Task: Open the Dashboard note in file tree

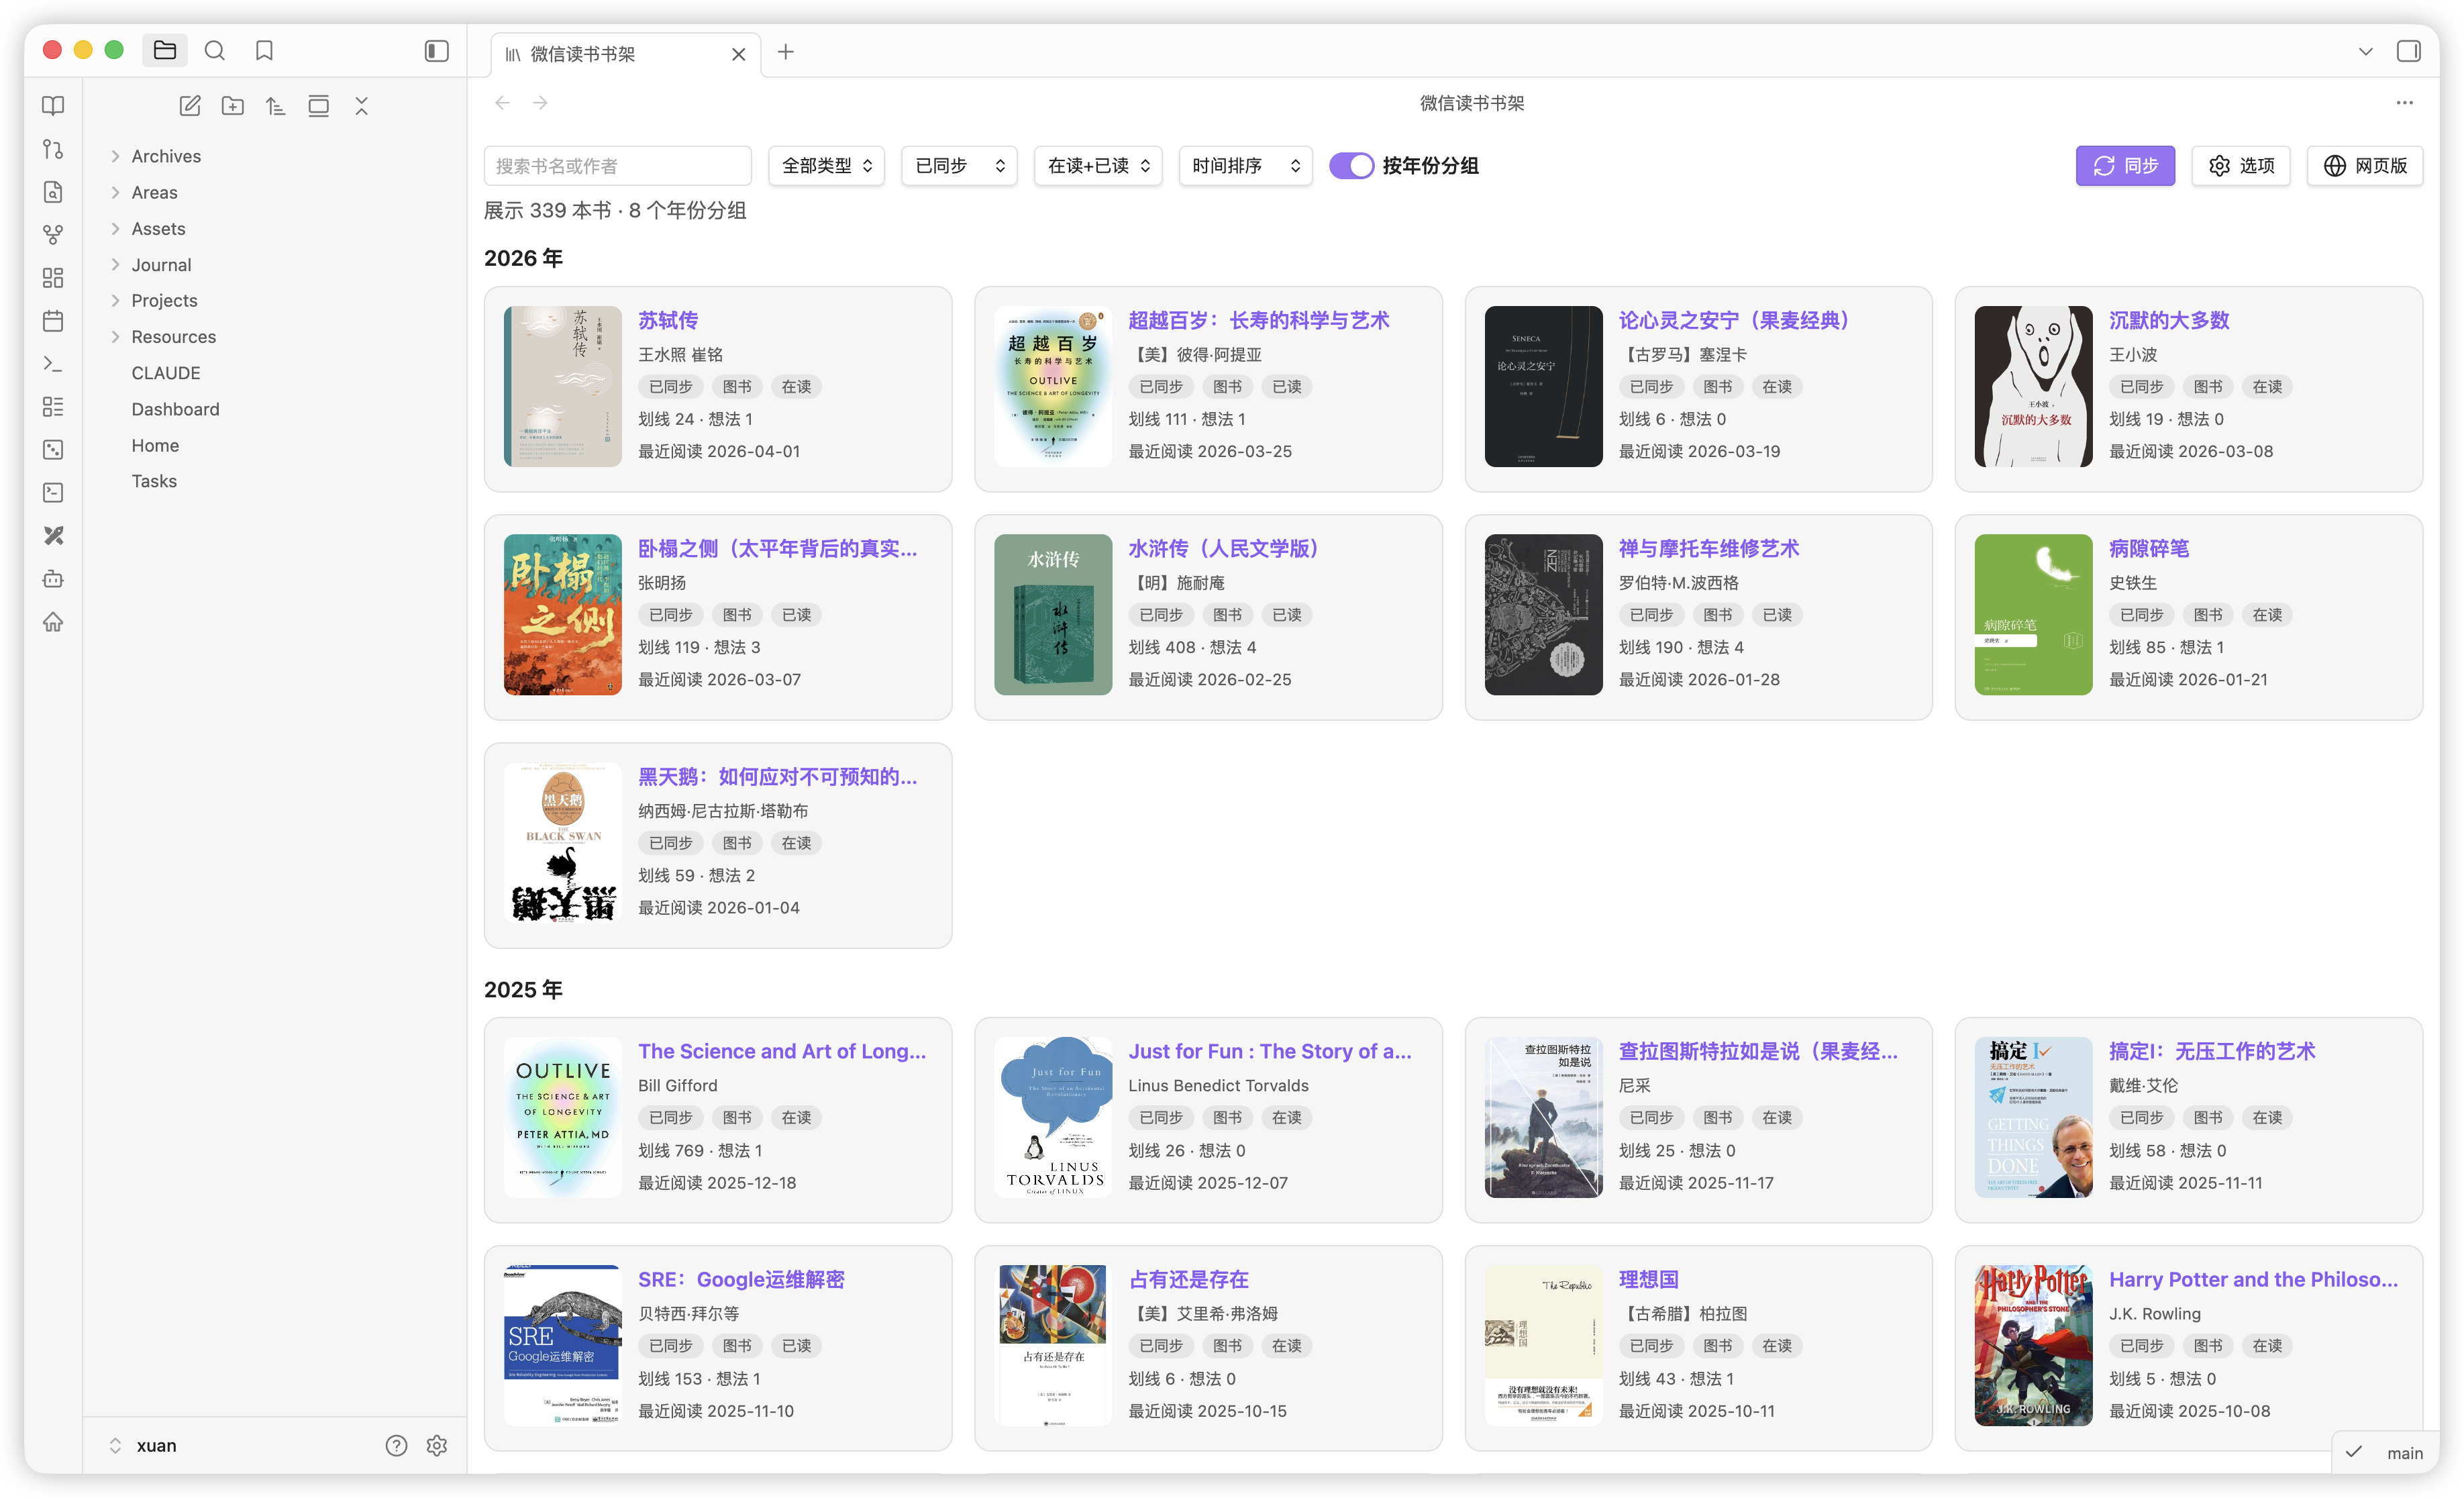Action: click(x=175, y=409)
